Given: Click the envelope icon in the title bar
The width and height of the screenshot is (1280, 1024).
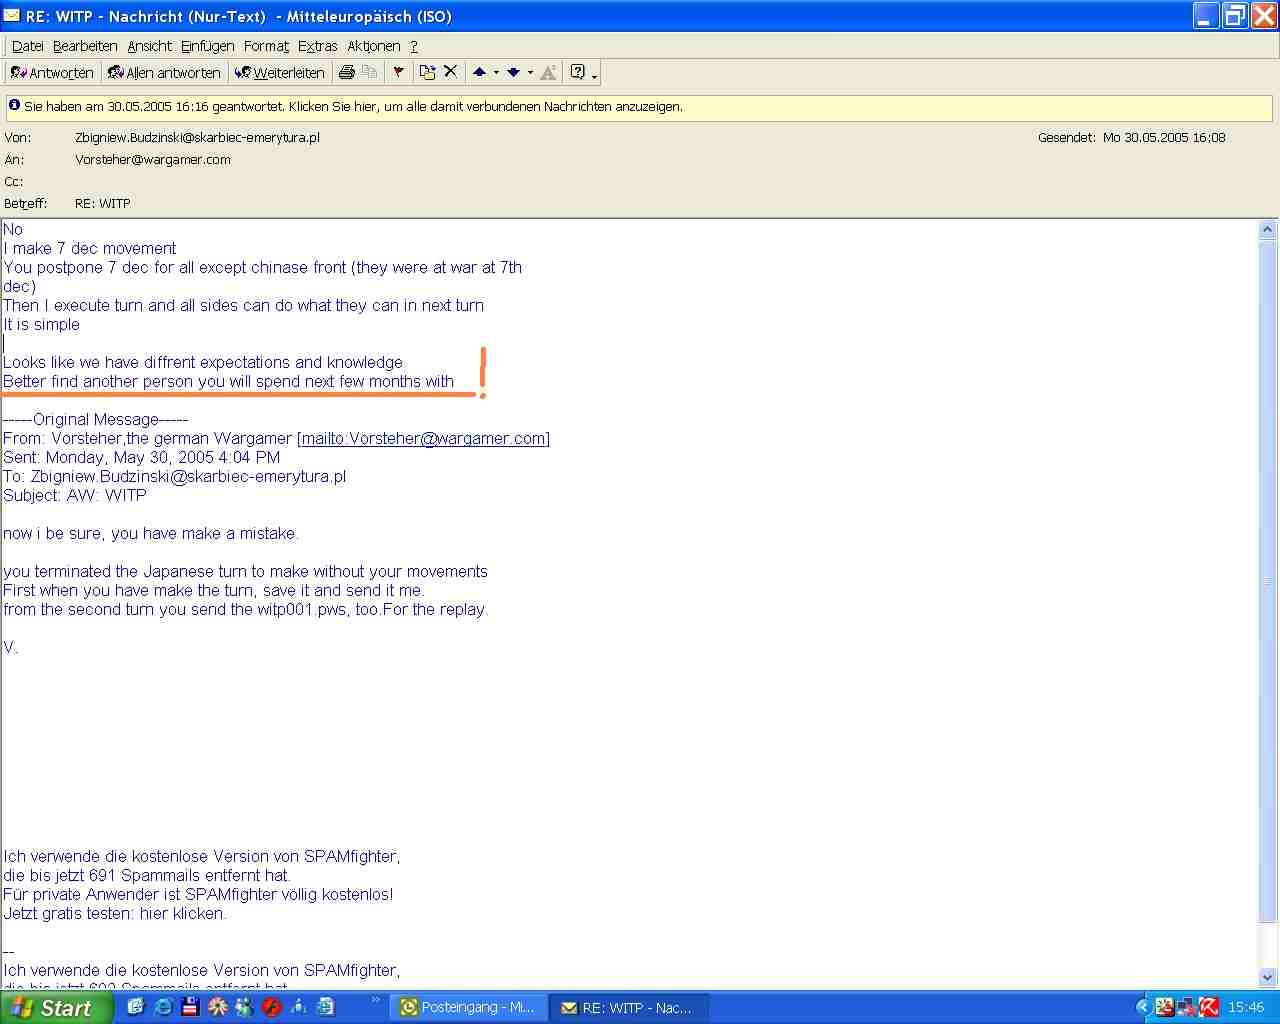Looking at the screenshot, I should tap(13, 16).
